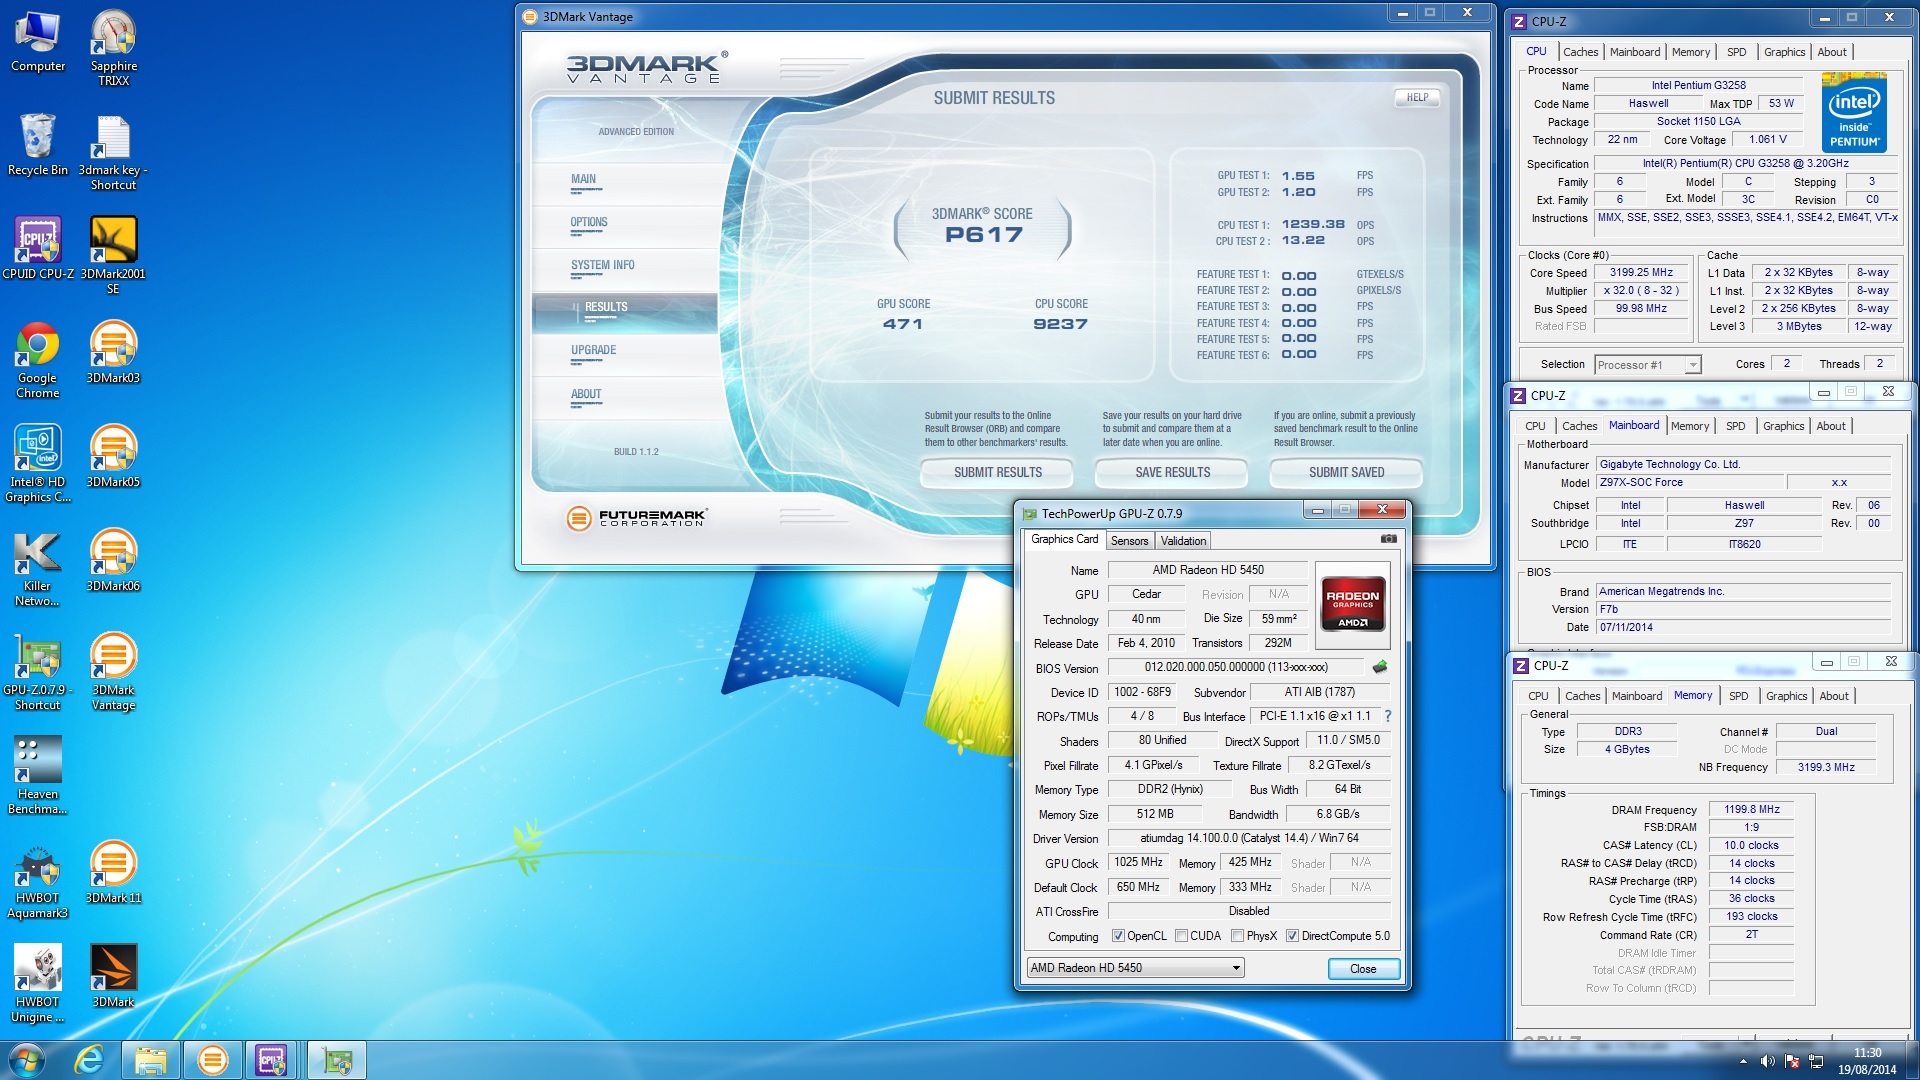Launch 3DMark03 desktop shortcut
1920x1080 pixels.
click(113, 352)
